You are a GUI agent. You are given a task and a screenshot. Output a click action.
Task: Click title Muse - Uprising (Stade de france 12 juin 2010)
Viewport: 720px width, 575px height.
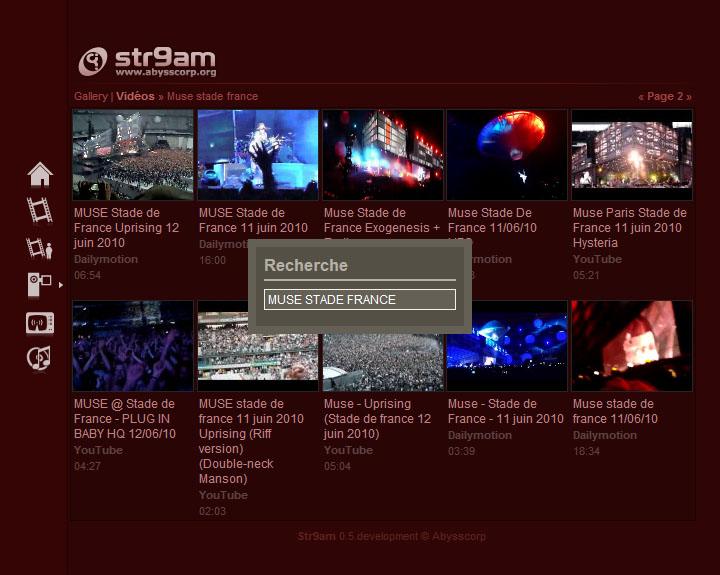(x=377, y=419)
